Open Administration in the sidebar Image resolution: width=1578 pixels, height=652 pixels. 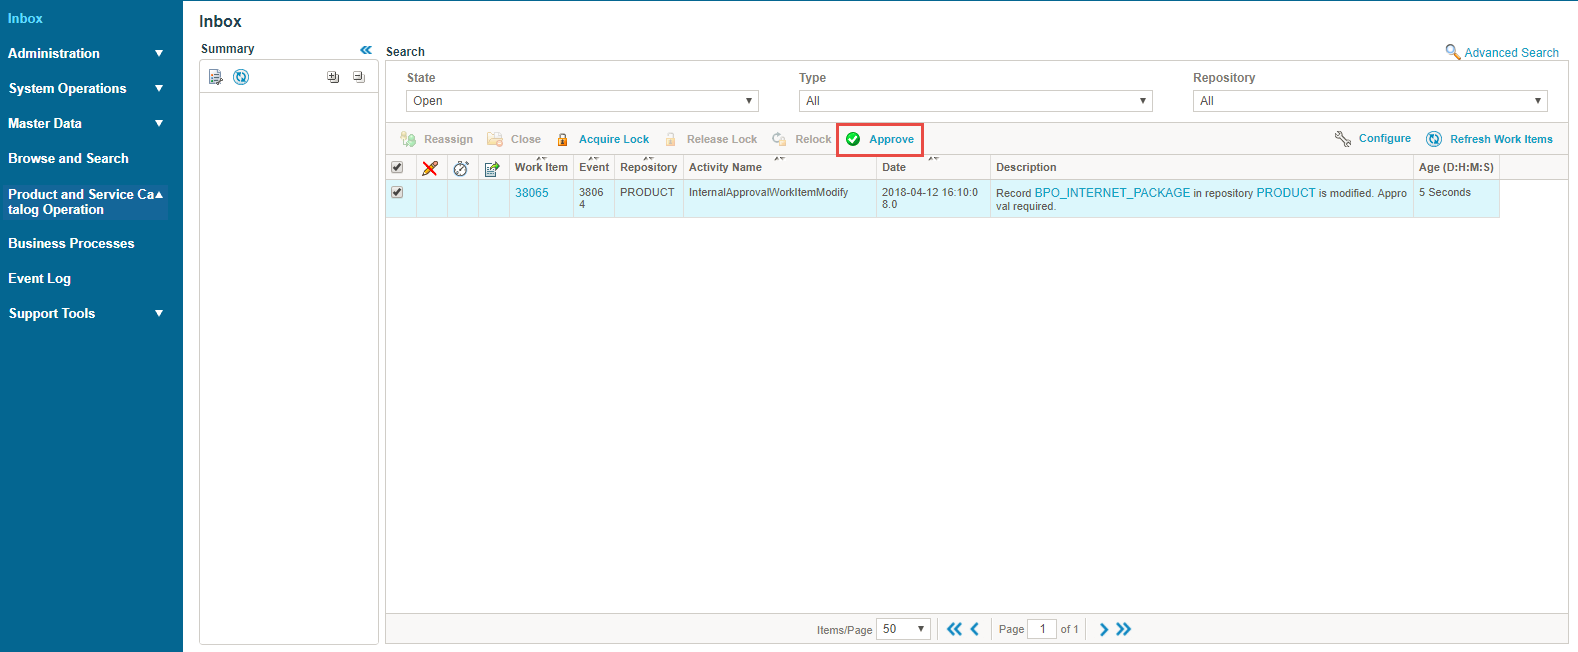[54, 53]
